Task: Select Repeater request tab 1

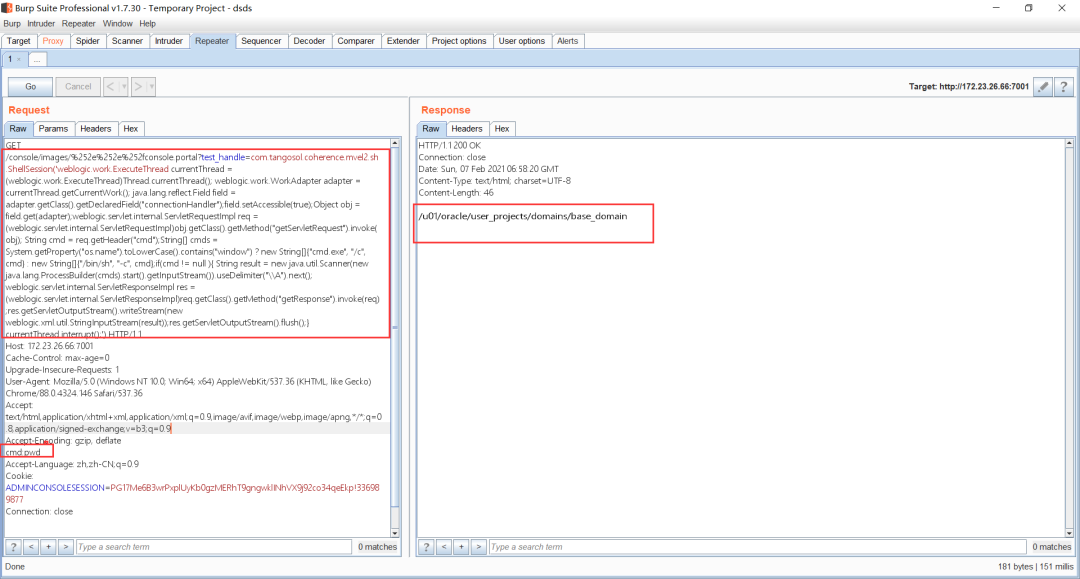Action: pyautogui.click(x=14, y=59)
